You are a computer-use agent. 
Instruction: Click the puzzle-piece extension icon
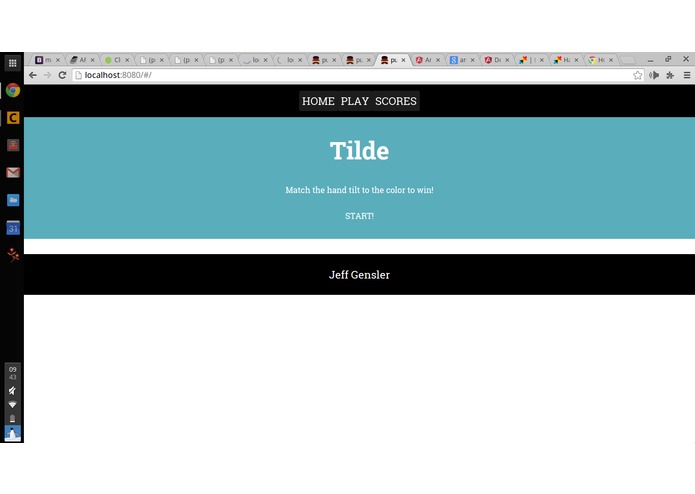point(670,75)
